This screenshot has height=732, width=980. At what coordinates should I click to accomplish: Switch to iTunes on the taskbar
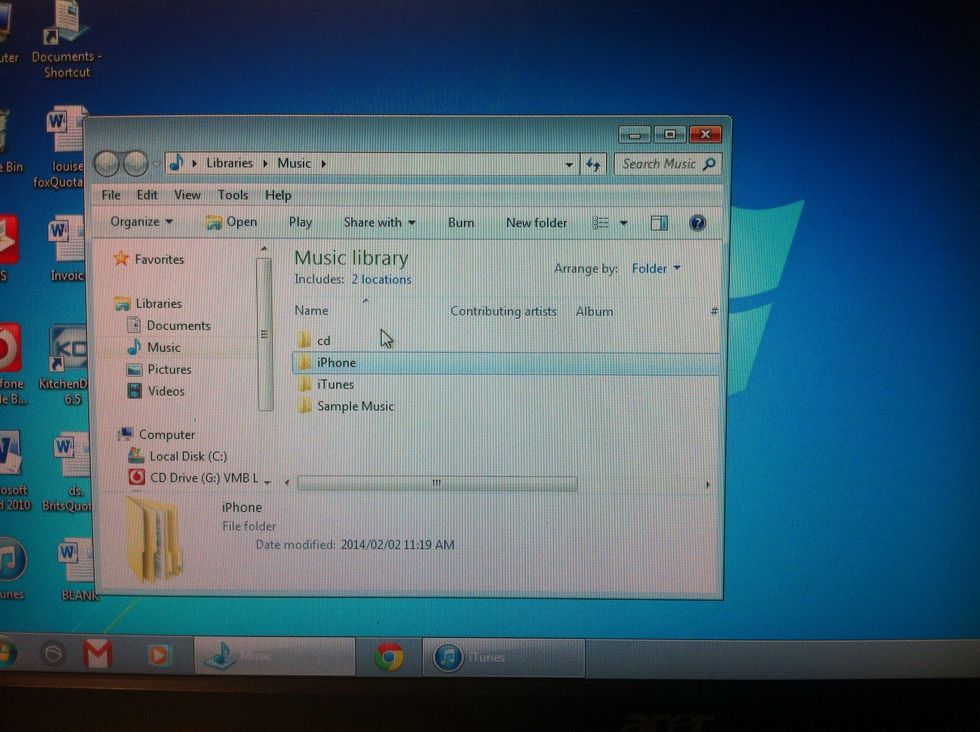pyautogui.click(x=503, y=658)
